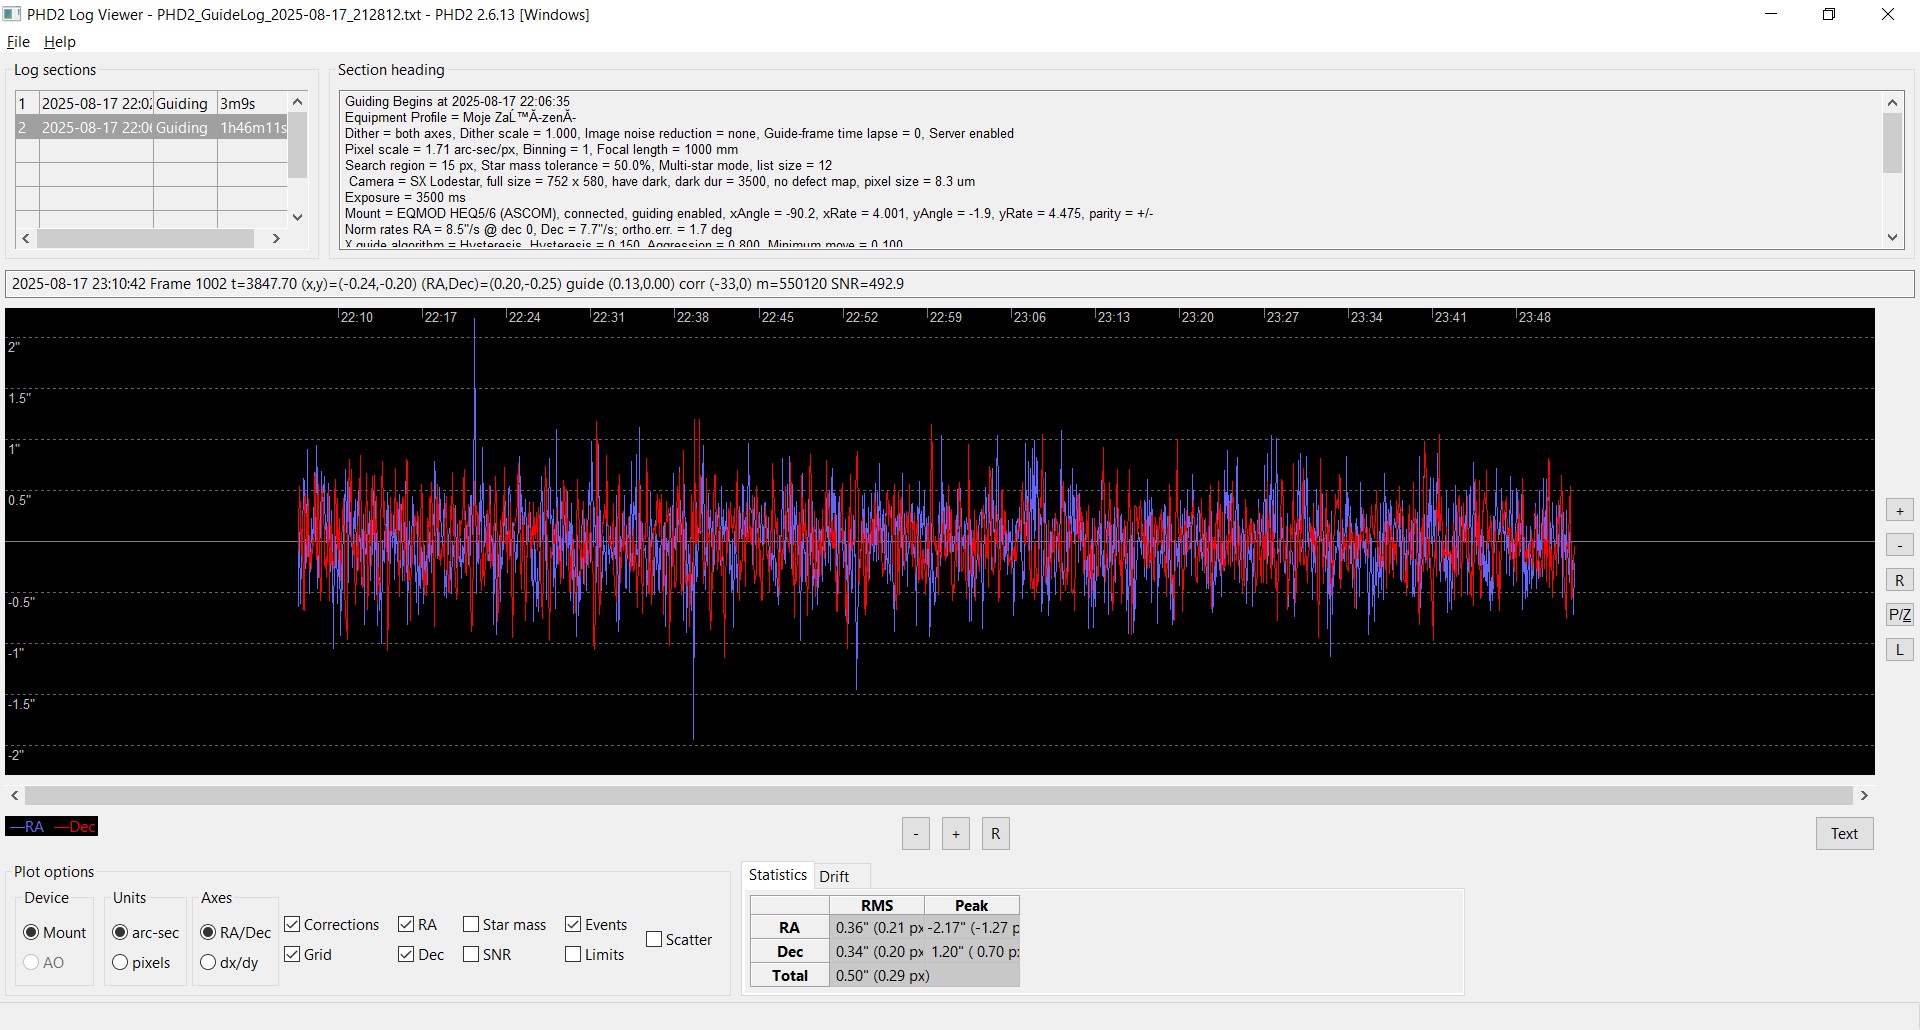
Task: Click the vertical zoom in plus button
Action: coord(1900,510)
